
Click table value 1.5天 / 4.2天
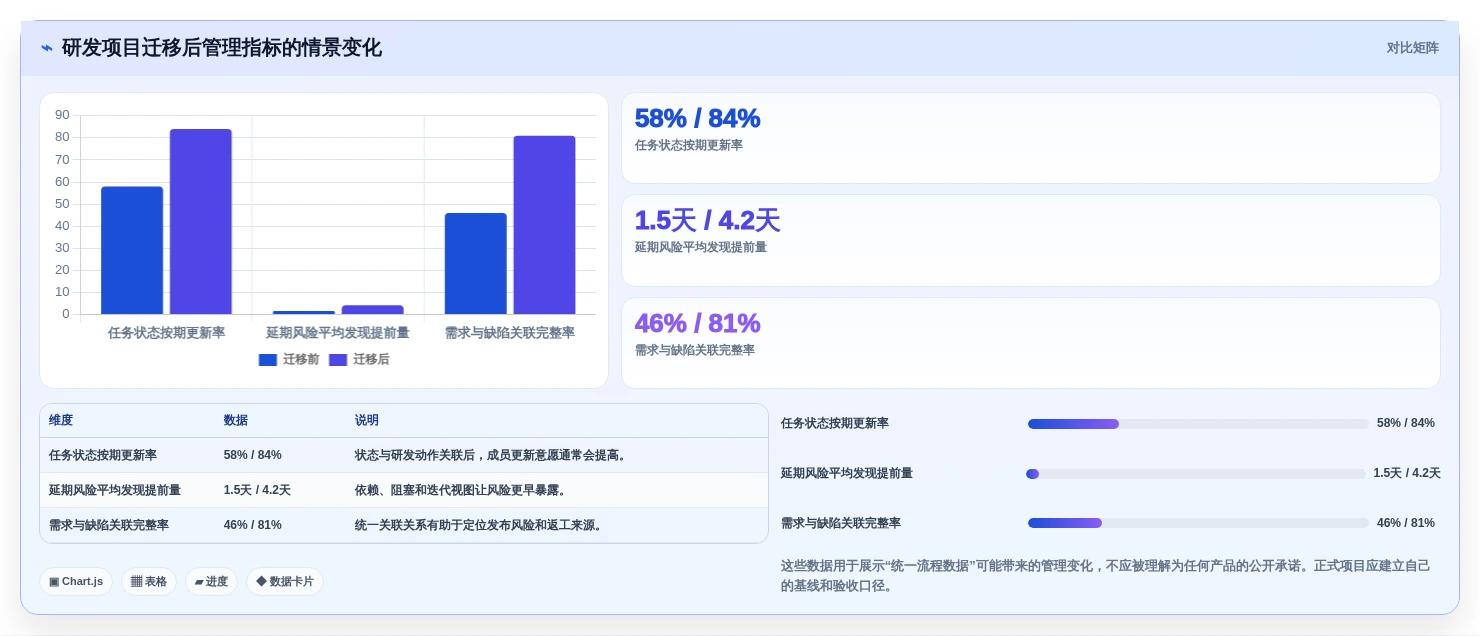[x=257, y=490]
